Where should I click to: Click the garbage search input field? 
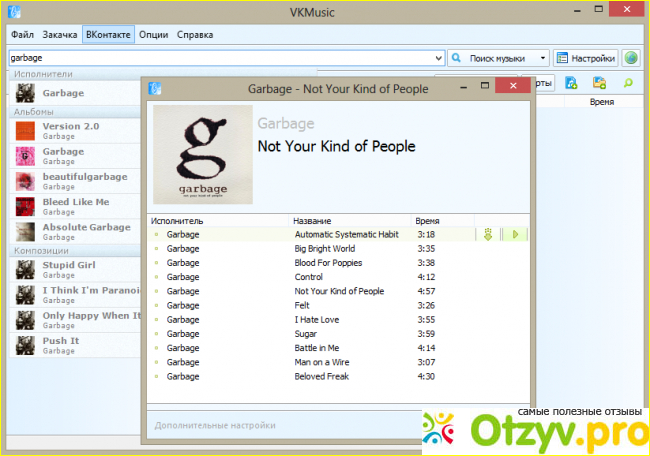point(220,58)
